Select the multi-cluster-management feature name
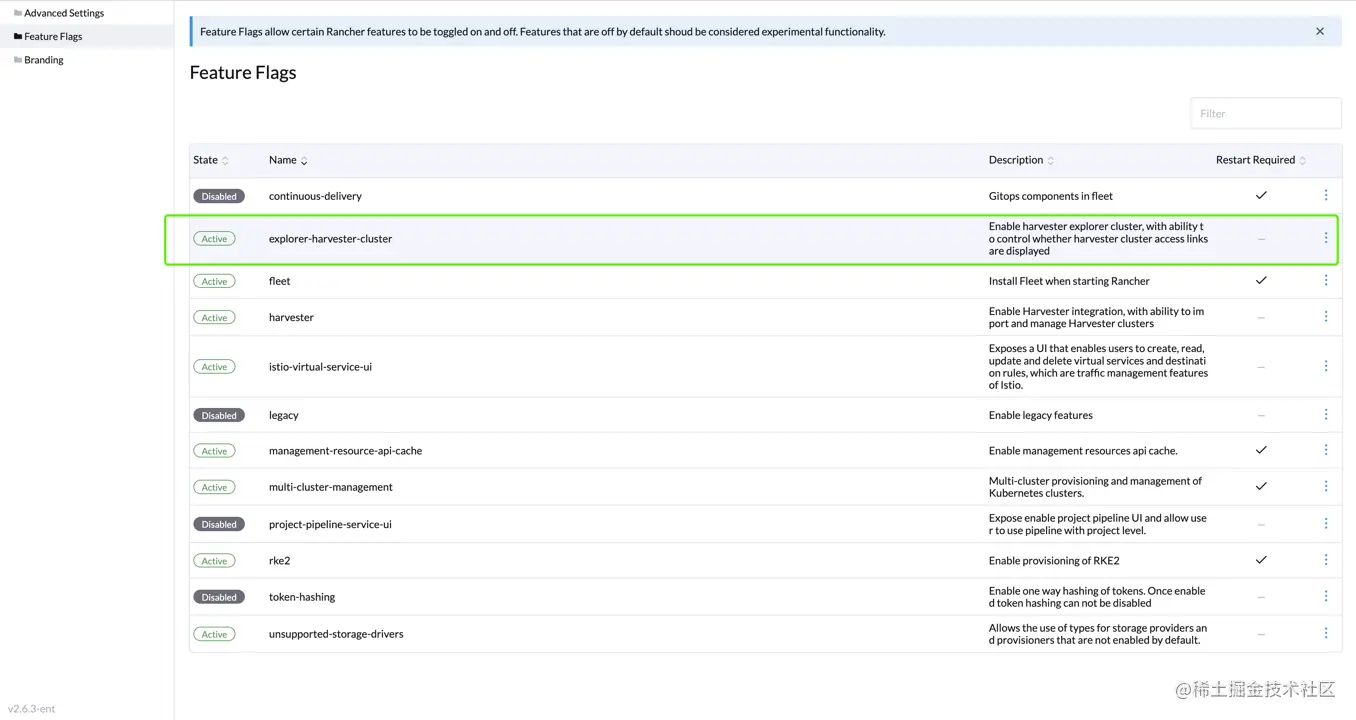The width and height of the screenshot is (1356, 720). (331, 487)
